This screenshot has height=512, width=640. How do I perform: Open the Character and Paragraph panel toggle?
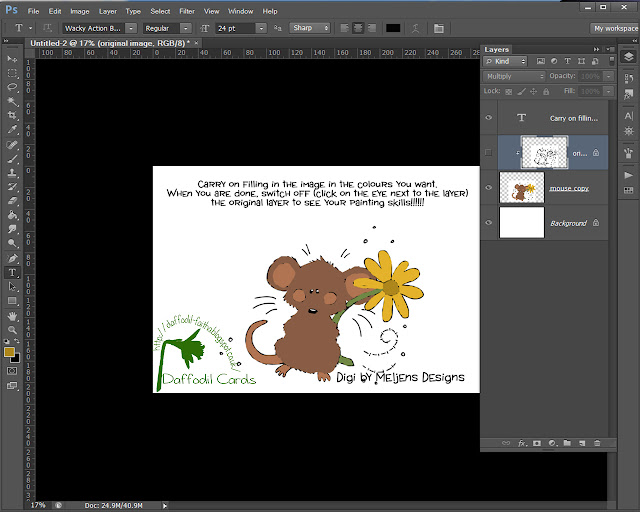(x=439, y=28)
